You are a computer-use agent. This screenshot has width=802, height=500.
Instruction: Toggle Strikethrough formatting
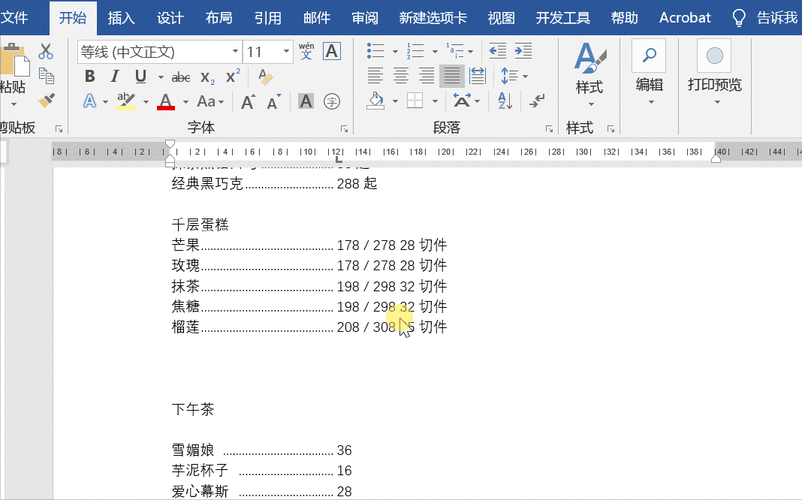[181, 77]
